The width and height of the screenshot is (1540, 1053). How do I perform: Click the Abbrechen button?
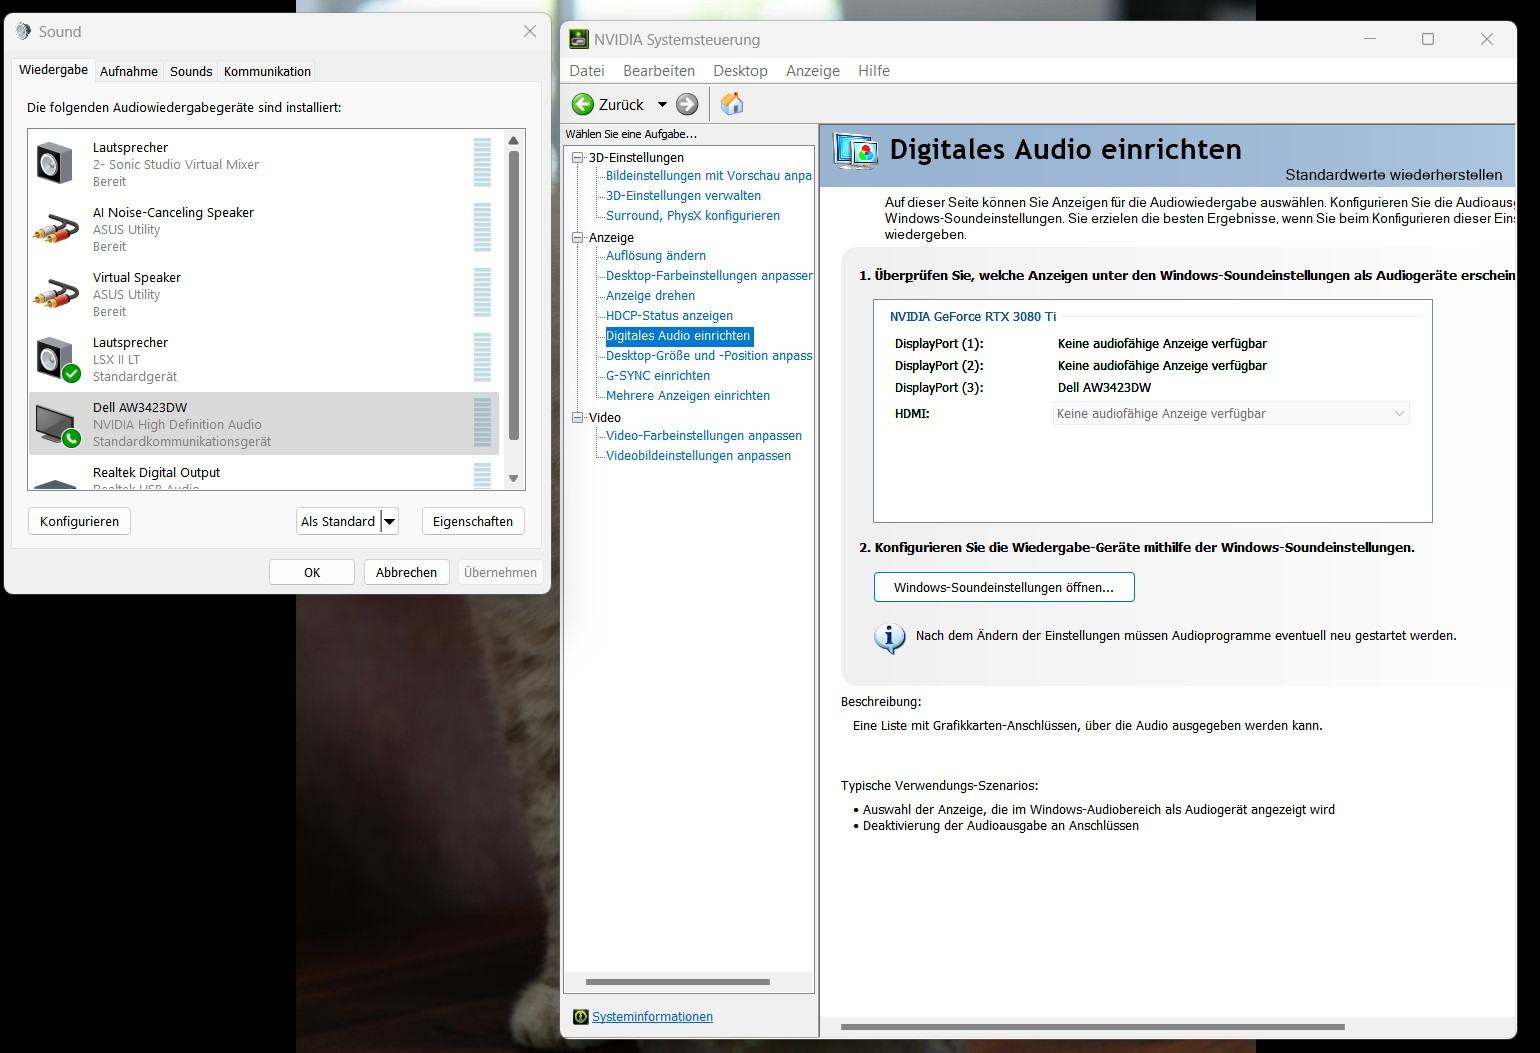pyautogui.click(x=406, y=572)
